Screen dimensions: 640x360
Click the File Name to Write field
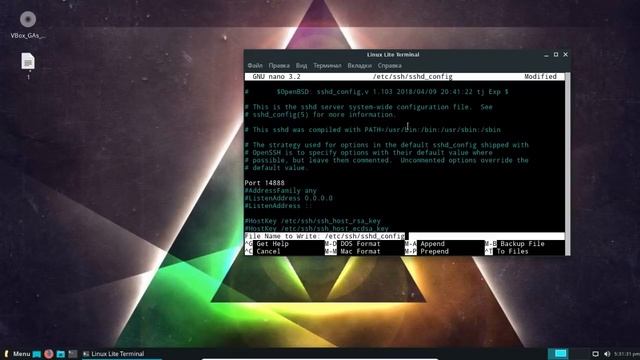(404, 236)
